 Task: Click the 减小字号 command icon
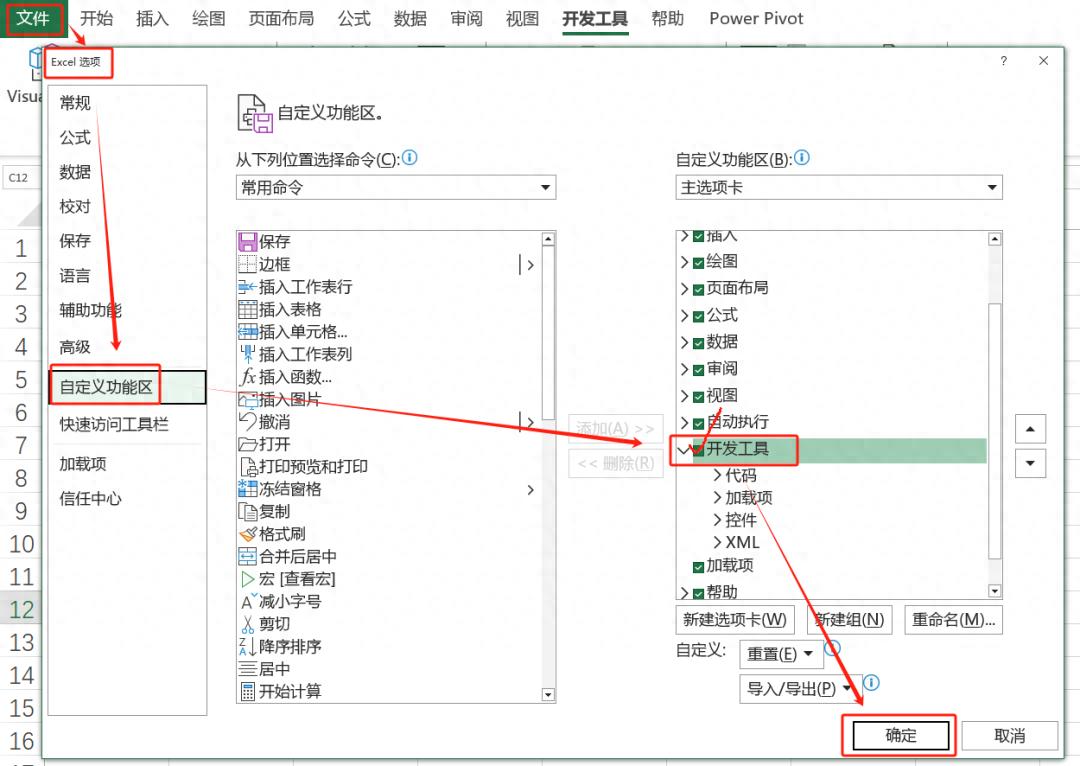coord(247,601)
